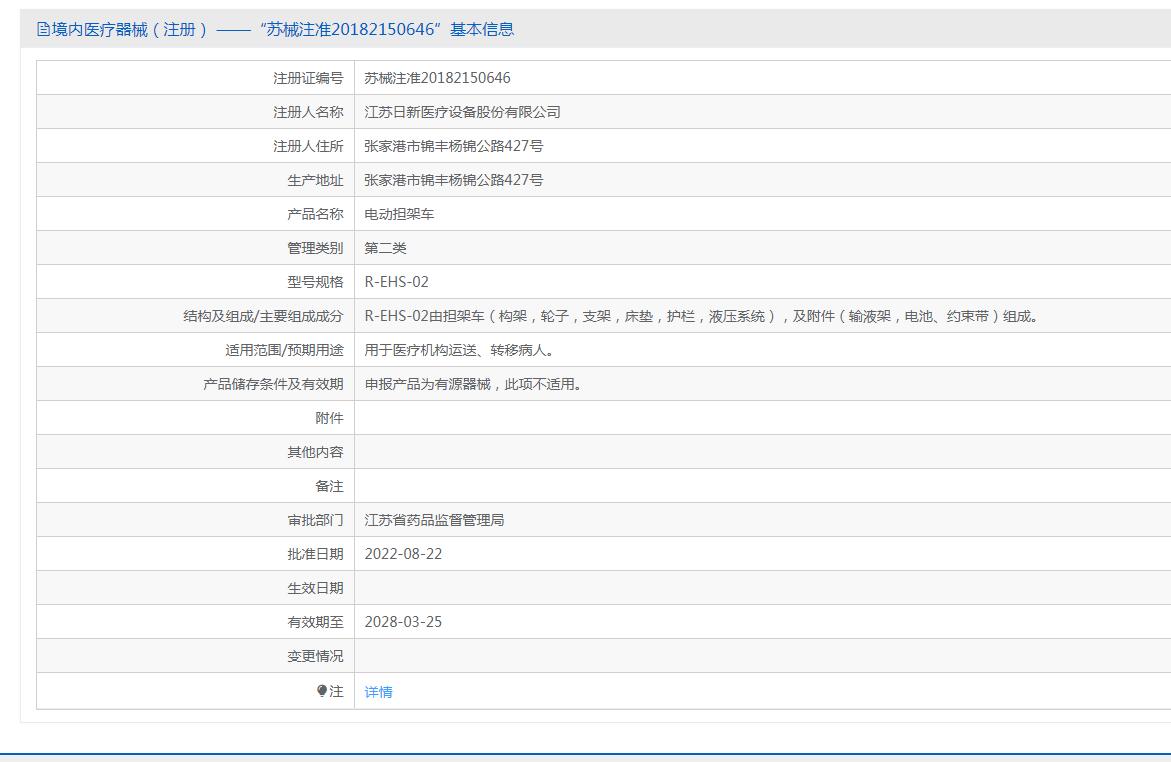This screenshot has height=762, width=1171.
Task: Click the label 审批部门
Action: tap(315, 520)
